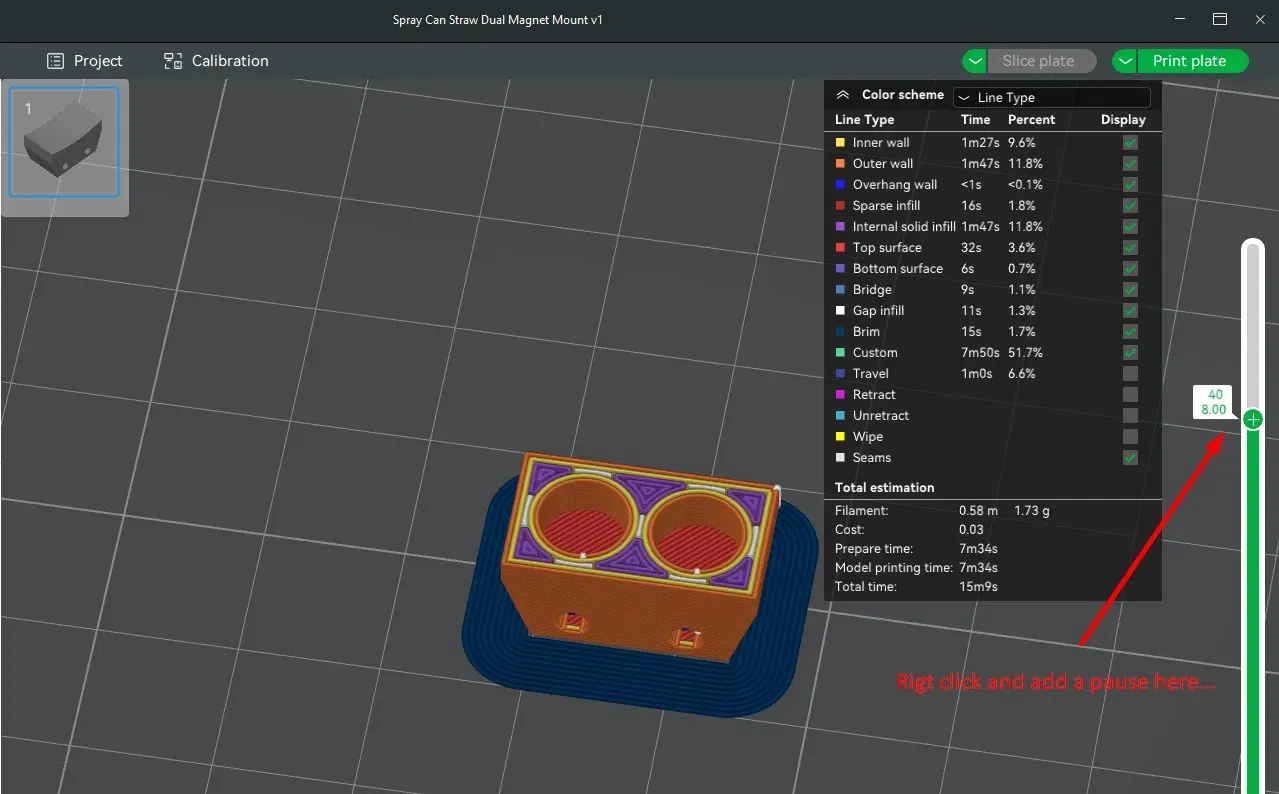Hide Sparse infill in the preview
The height and width of the screenshot is (794, 1279).
pyautogui.click(x=1130, y=206)
